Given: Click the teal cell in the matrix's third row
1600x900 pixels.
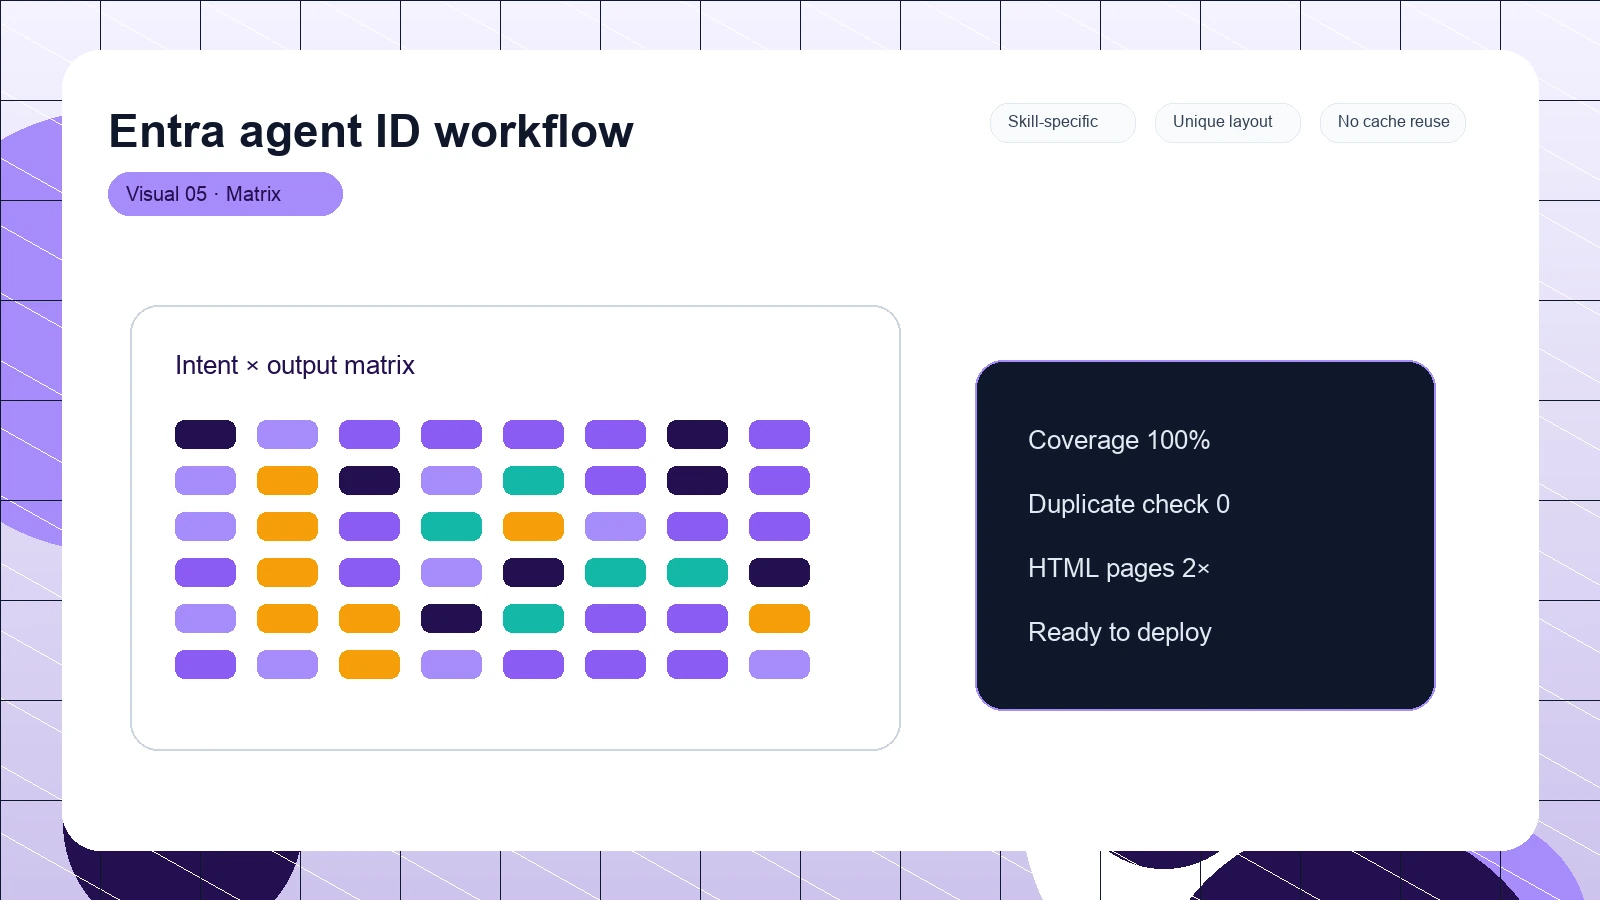Looking at the screenshot, I should click(x=451, y=526).
